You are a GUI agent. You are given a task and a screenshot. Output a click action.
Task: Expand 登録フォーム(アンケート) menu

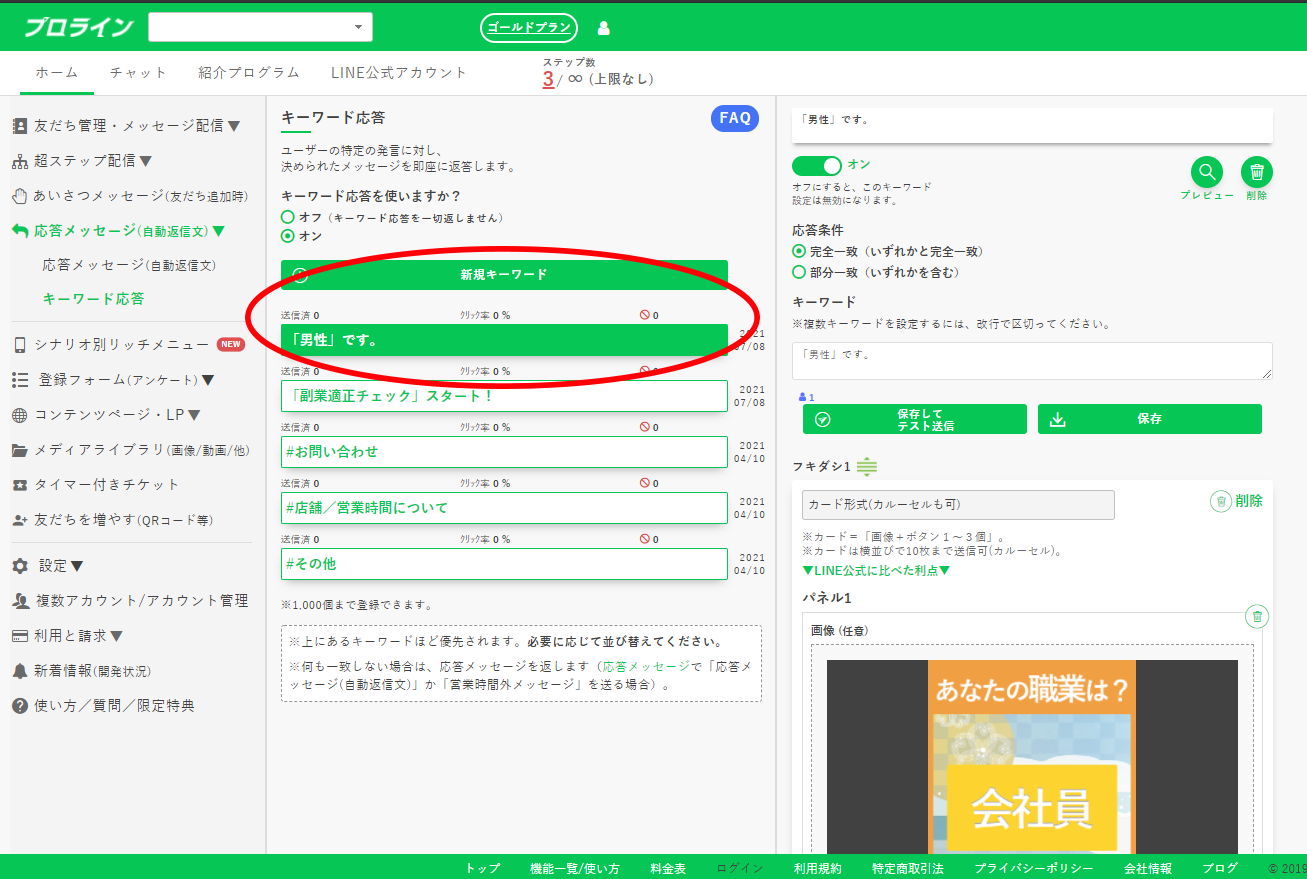[x=114, y=380]
